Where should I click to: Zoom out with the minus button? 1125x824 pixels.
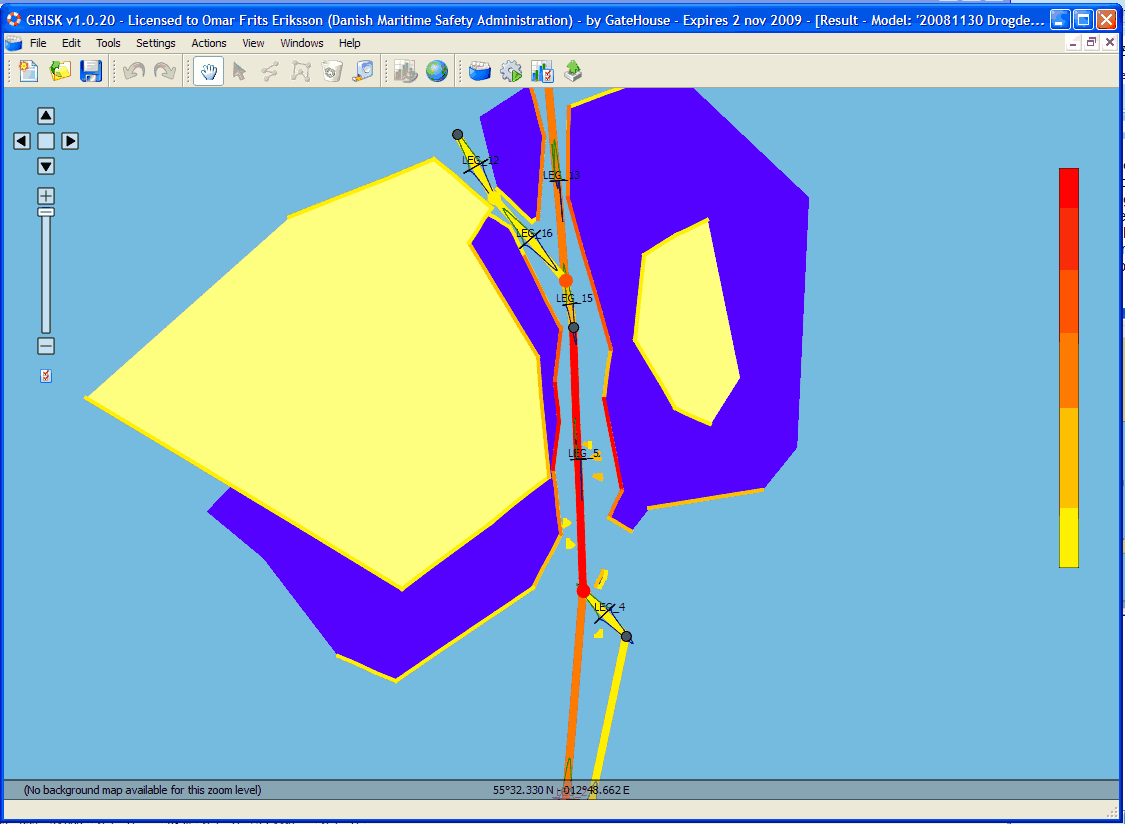46,347
